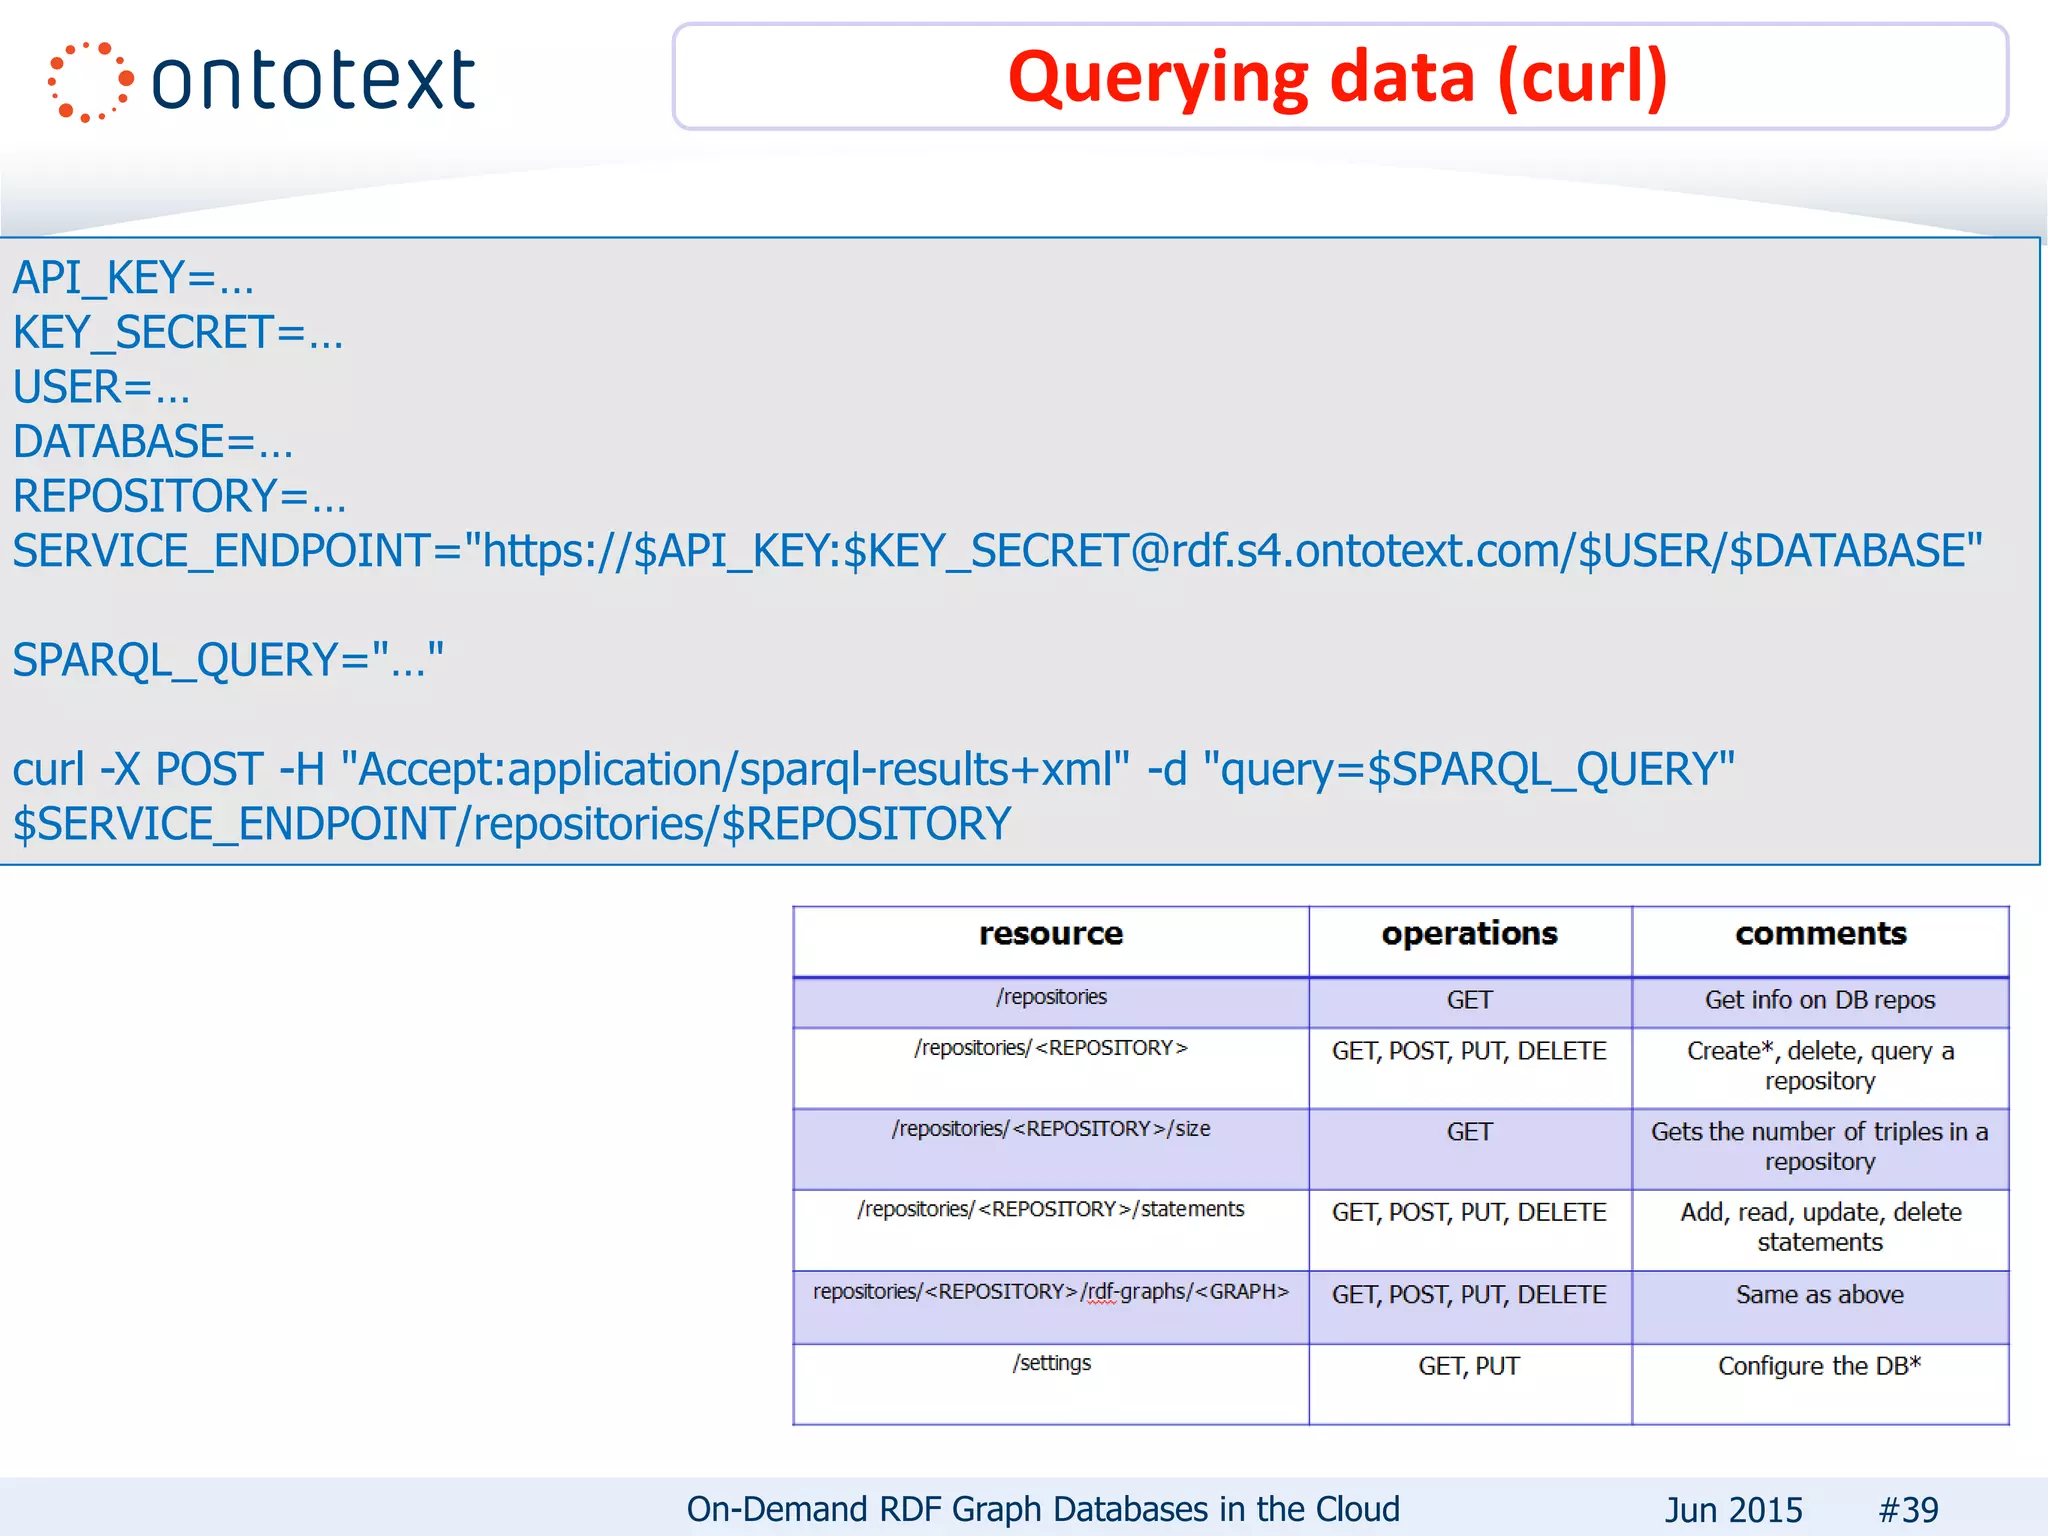The width and height of the screenshot is (2048, 1536).
Task: Click the Ontotext logo
Action: (262, 80)
